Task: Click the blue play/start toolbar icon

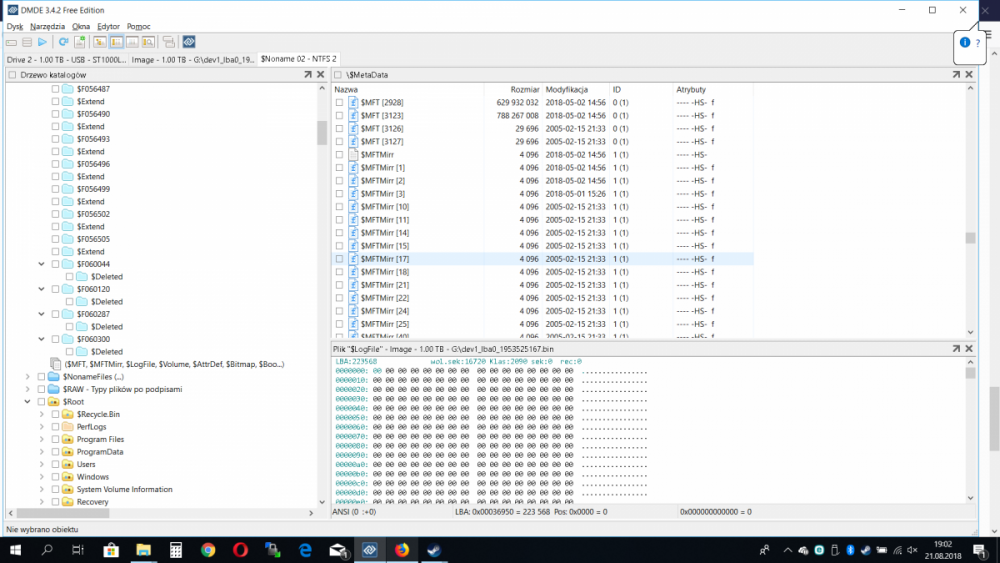Action: [42, 42]
